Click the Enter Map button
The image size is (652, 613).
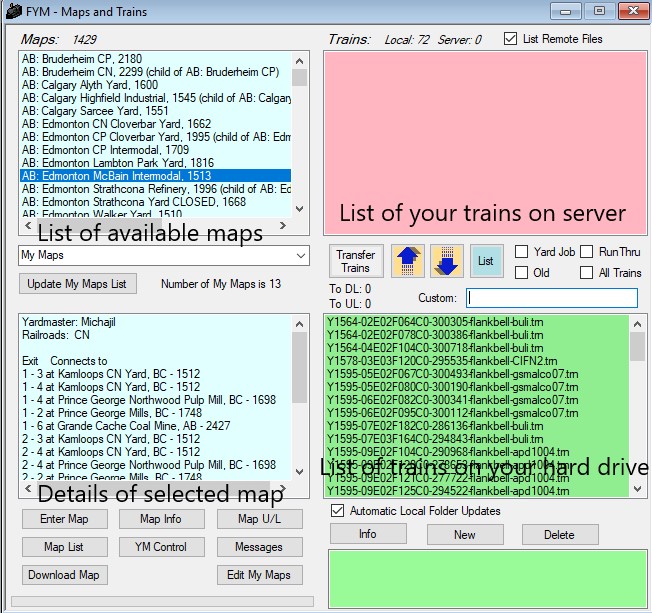(x=64, y=519)
